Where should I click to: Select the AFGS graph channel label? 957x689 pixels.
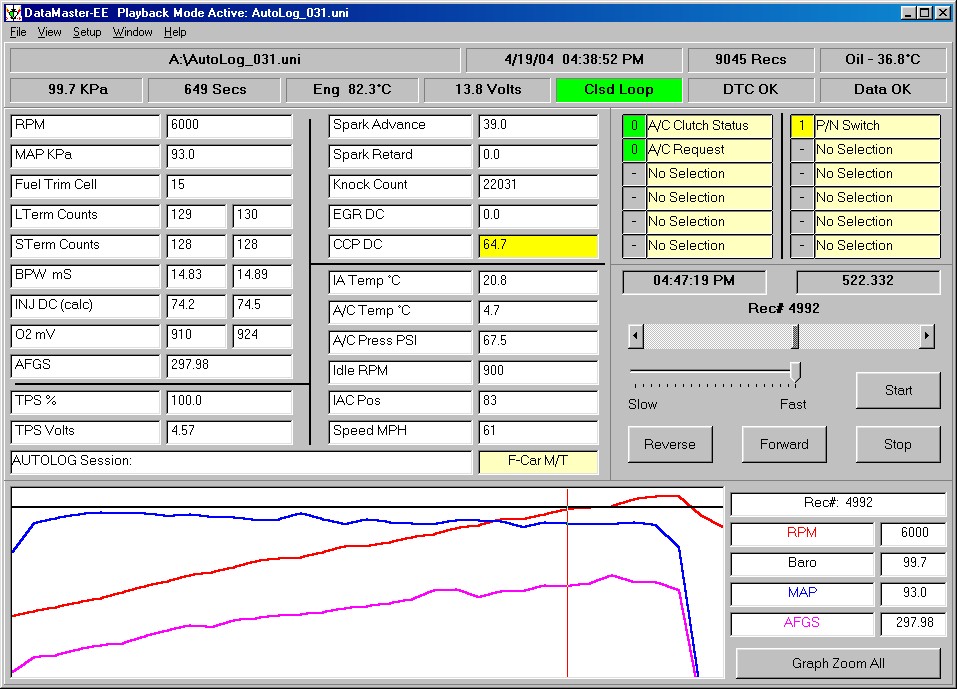coord(802,623)
